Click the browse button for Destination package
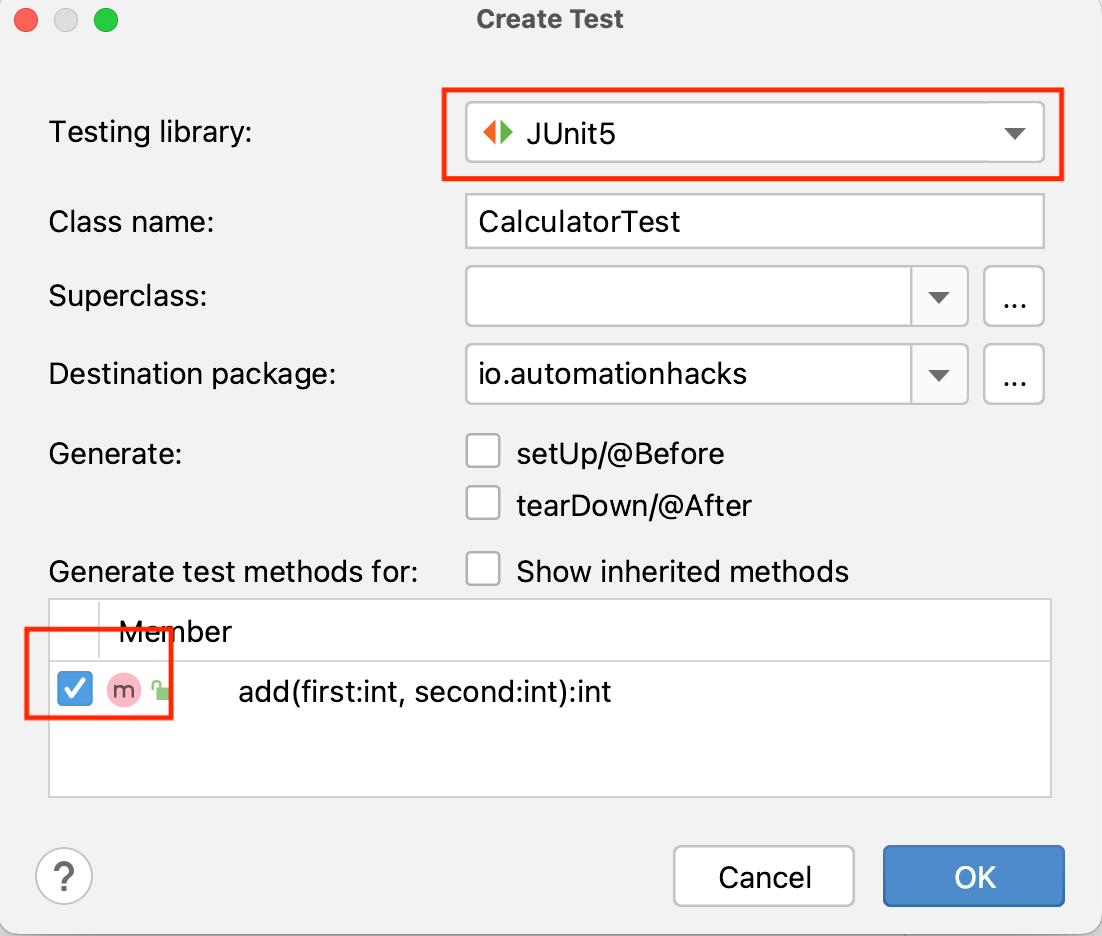The height and width of the screenshot is (936, 1102). click(x=1013, y=374)
